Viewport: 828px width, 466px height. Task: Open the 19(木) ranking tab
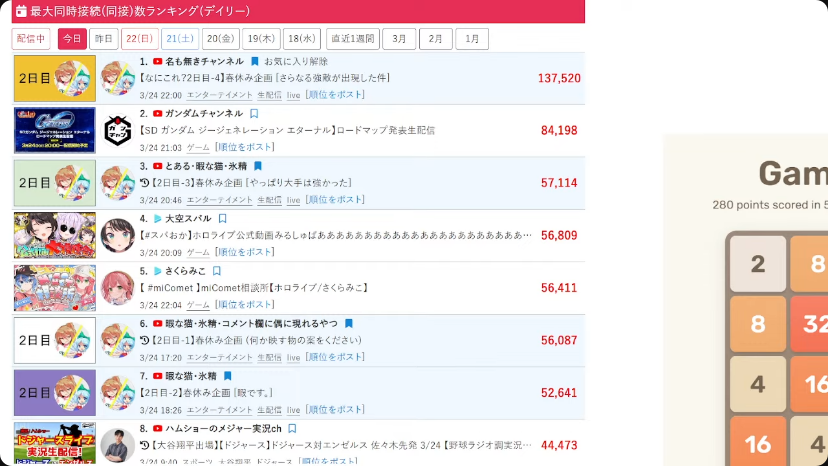(261, 39)
